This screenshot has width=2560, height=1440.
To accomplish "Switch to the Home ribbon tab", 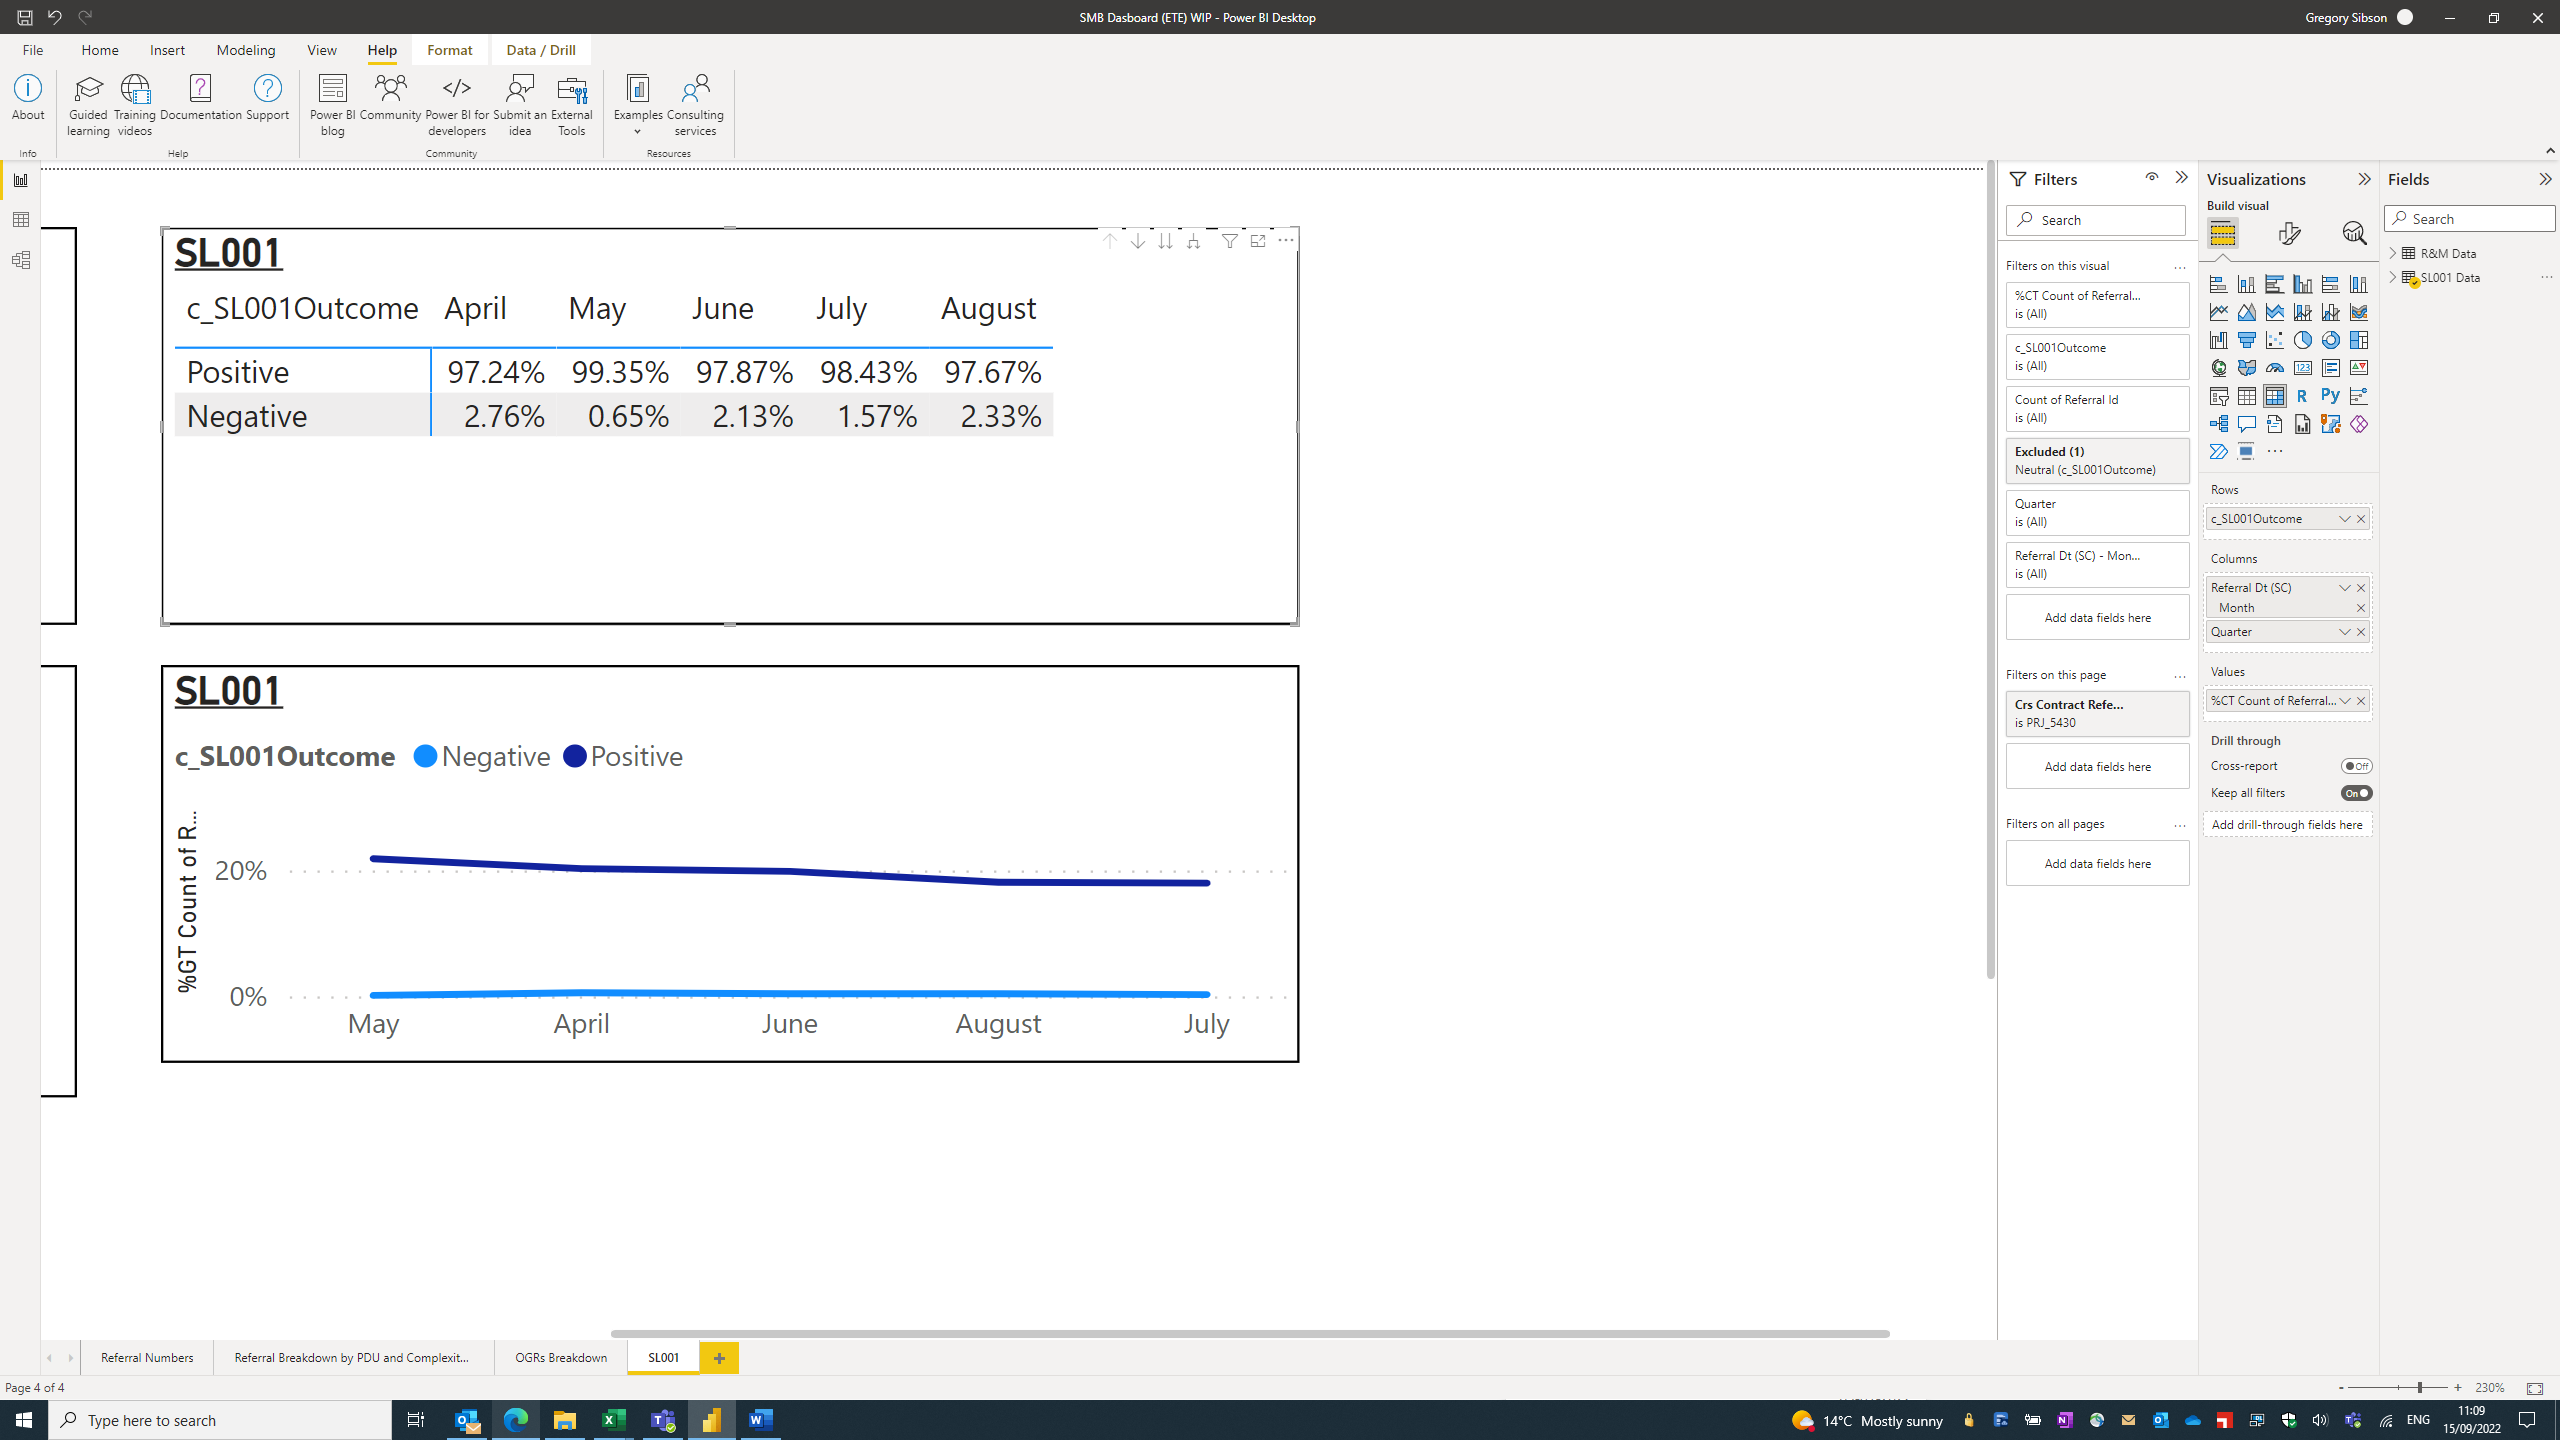I will pos(100,50).
